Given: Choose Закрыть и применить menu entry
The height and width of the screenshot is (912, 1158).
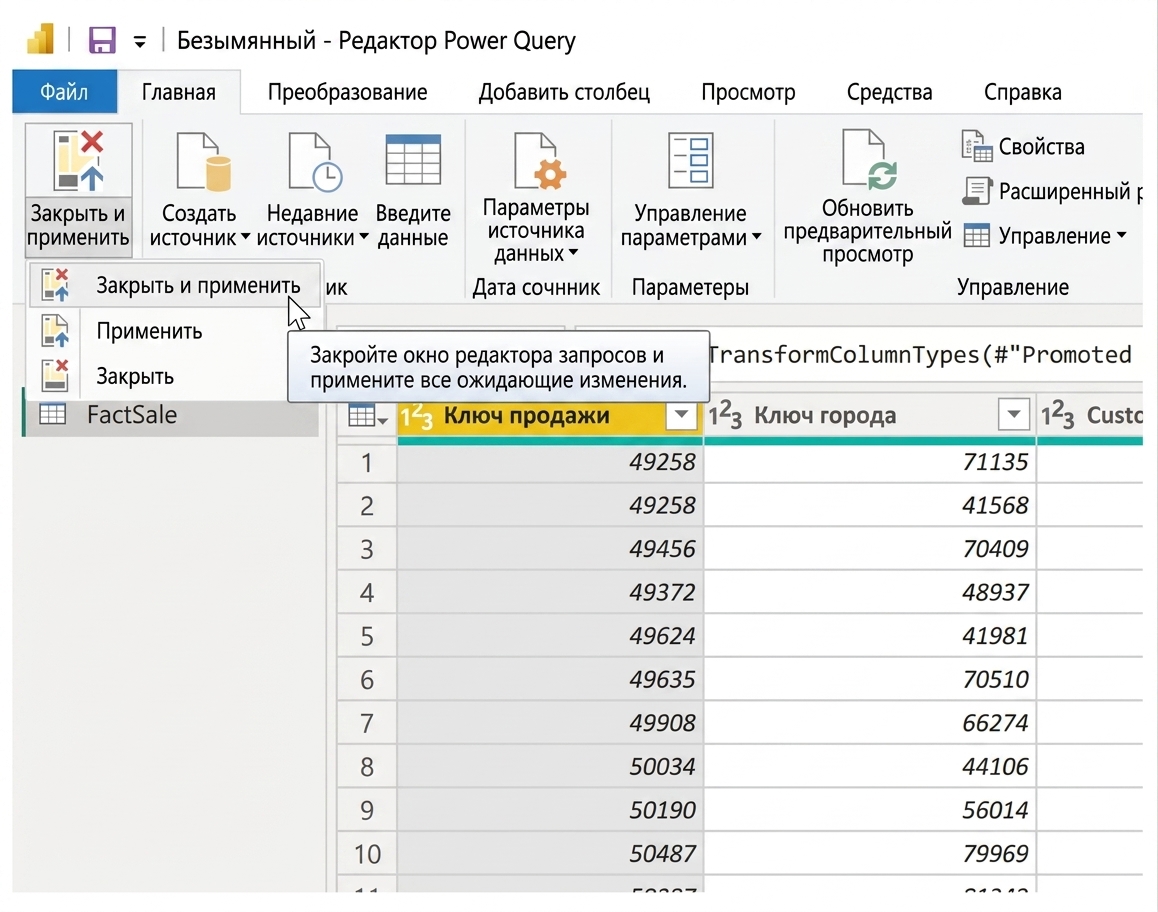Looking at the screenshot, I should click(176, 285).
